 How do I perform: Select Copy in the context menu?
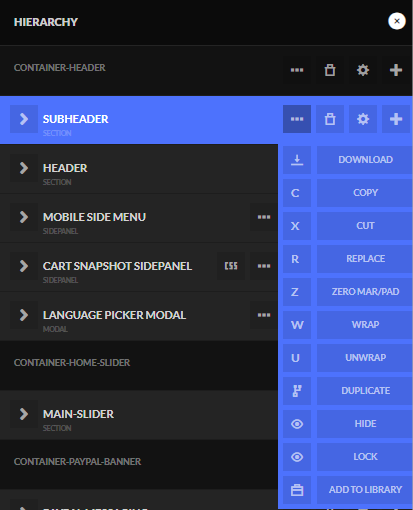pos(365,193)
